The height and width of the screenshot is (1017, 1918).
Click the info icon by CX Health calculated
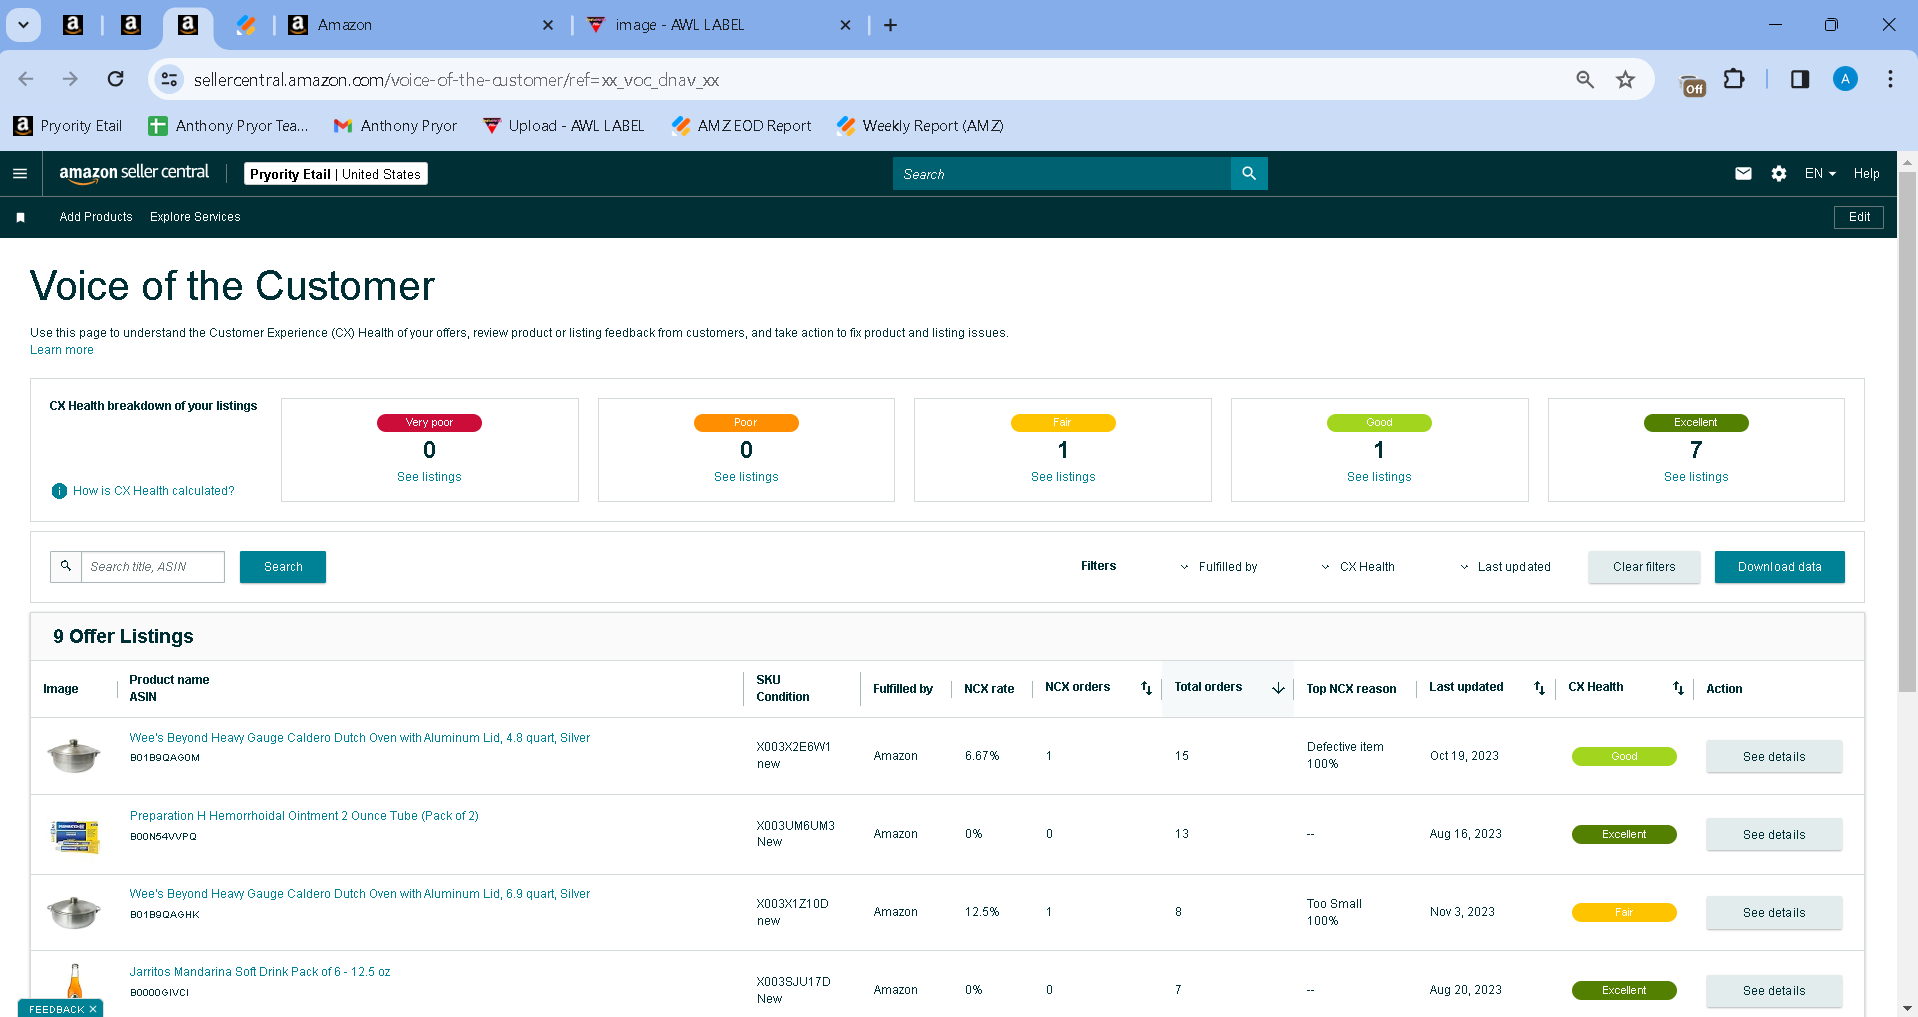click(59, 491)
